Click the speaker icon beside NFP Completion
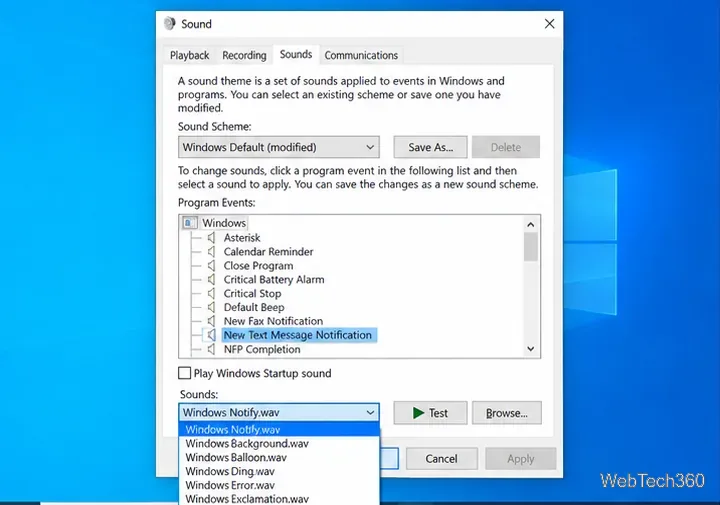Screen dimensions: 720x505 pyautogui.click(x=211, y=349)
